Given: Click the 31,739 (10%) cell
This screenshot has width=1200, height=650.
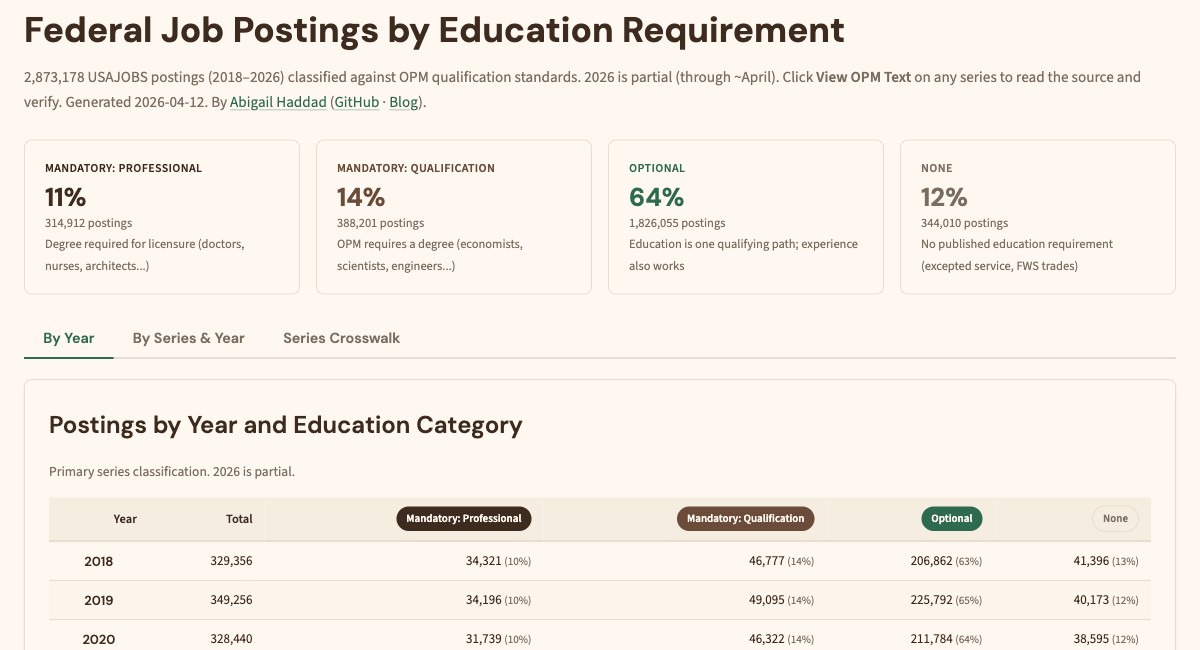Looking at the screenshot, I should coord(498,640).
